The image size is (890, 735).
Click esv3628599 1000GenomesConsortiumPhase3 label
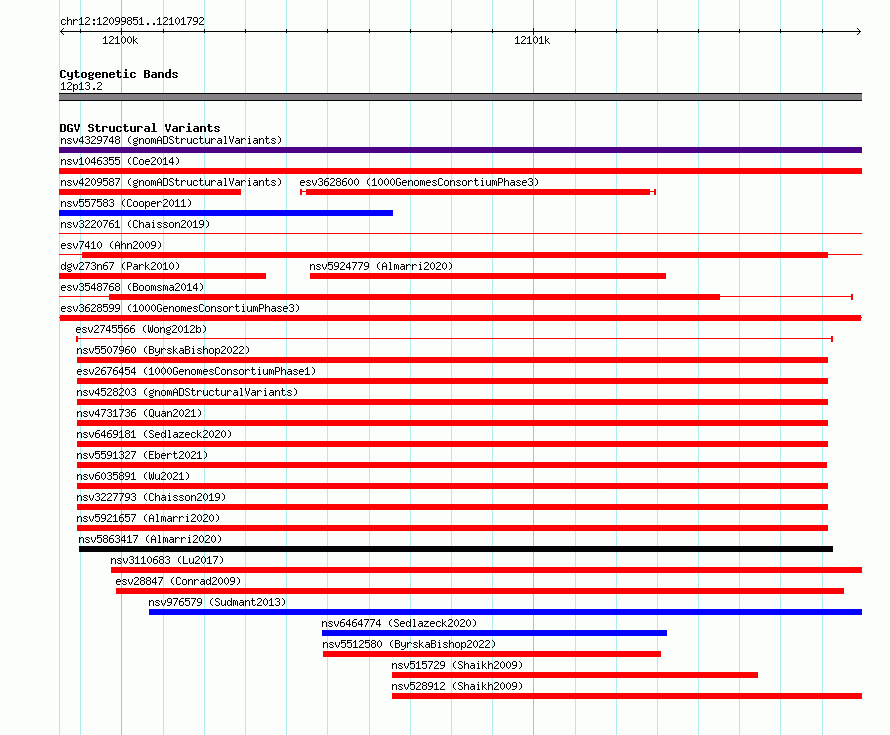(x=180, y=308)
